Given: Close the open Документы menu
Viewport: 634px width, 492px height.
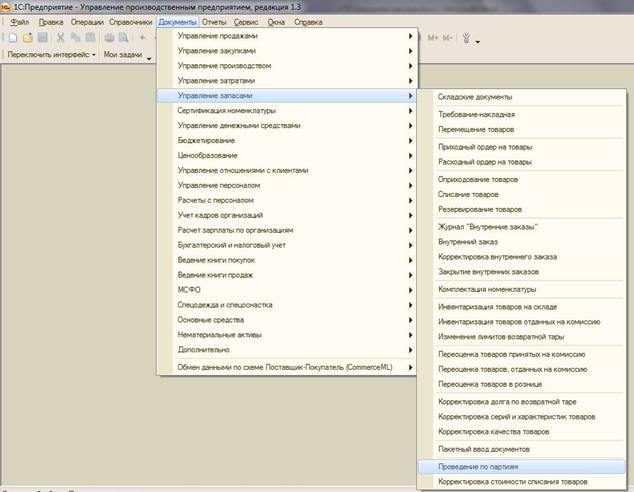Looking at the screenshot, I should pyautogui.click(x=177, y=22).
